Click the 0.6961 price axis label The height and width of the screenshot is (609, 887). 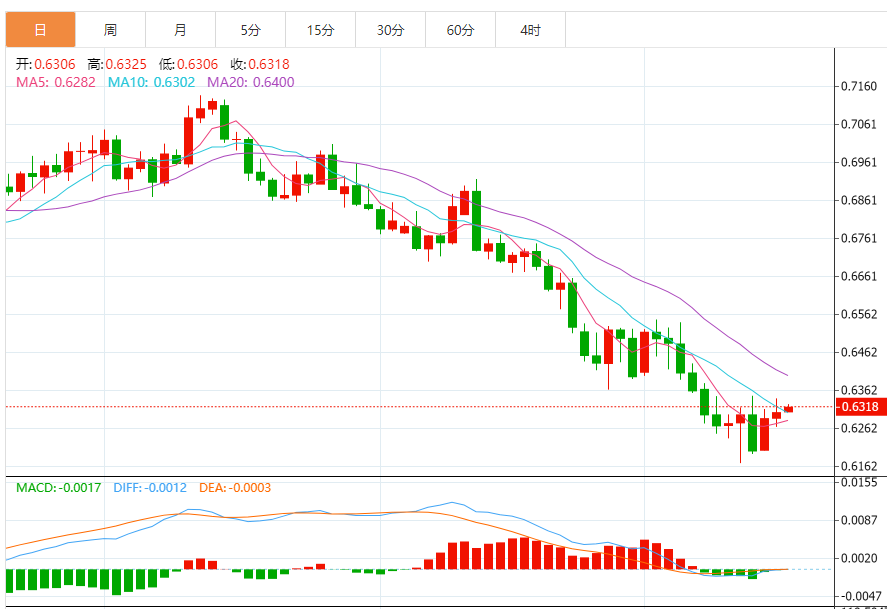tap(859, 162)
